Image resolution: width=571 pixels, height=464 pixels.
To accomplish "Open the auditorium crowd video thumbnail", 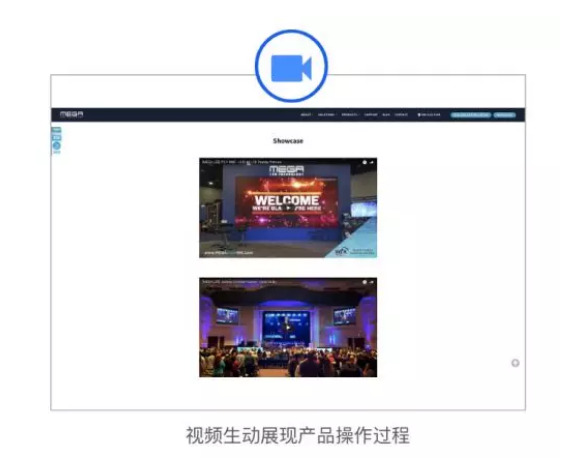I will coord(288,327).
